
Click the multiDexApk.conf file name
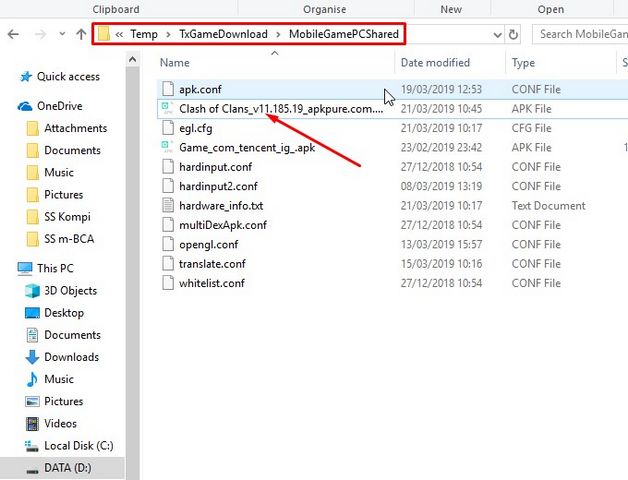[x=223, y=225]
